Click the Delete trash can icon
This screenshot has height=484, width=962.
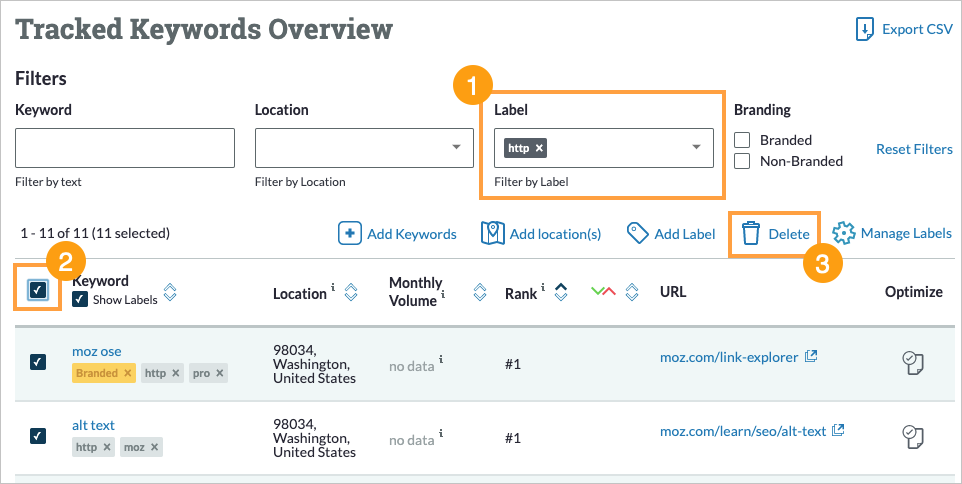tap(751, 234)
